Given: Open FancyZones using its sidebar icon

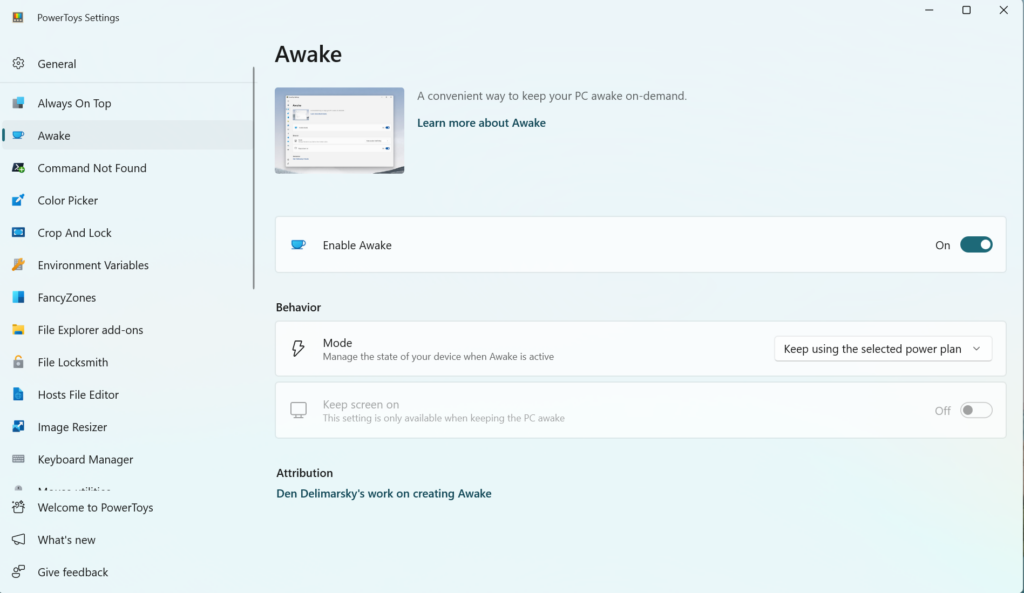Looking at the screenshot, I should (x=20, y=297).
